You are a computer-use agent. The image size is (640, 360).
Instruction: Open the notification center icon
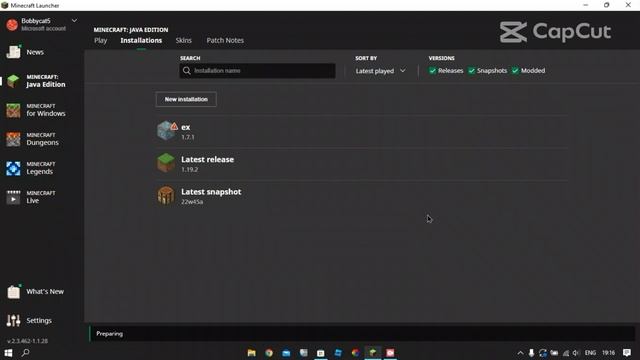pos(627,353)
